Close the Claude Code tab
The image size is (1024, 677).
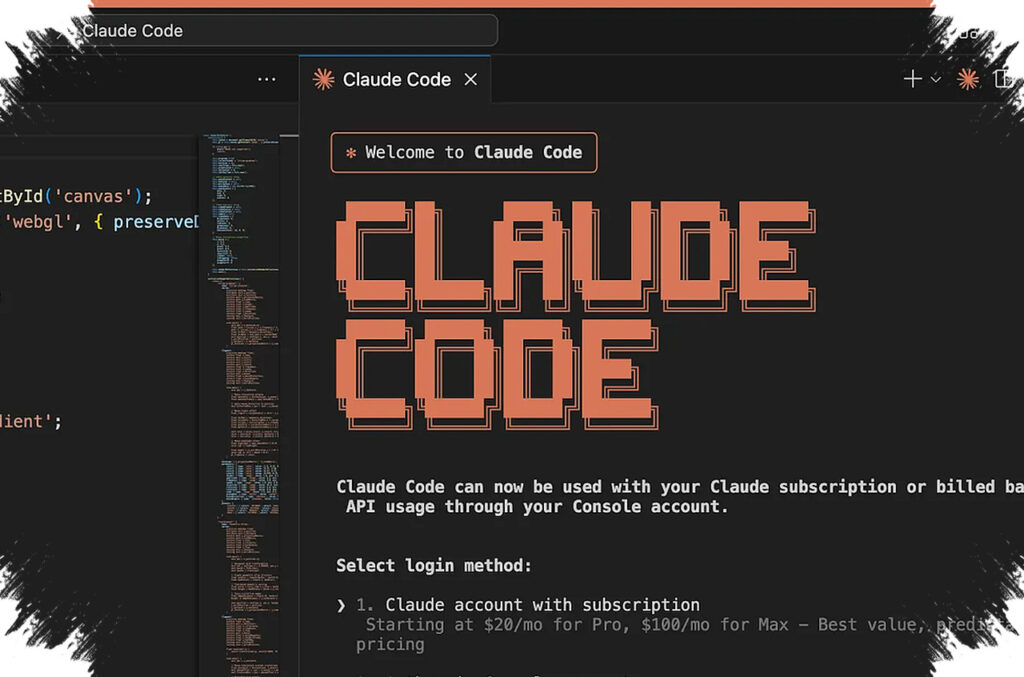(471, 80)
